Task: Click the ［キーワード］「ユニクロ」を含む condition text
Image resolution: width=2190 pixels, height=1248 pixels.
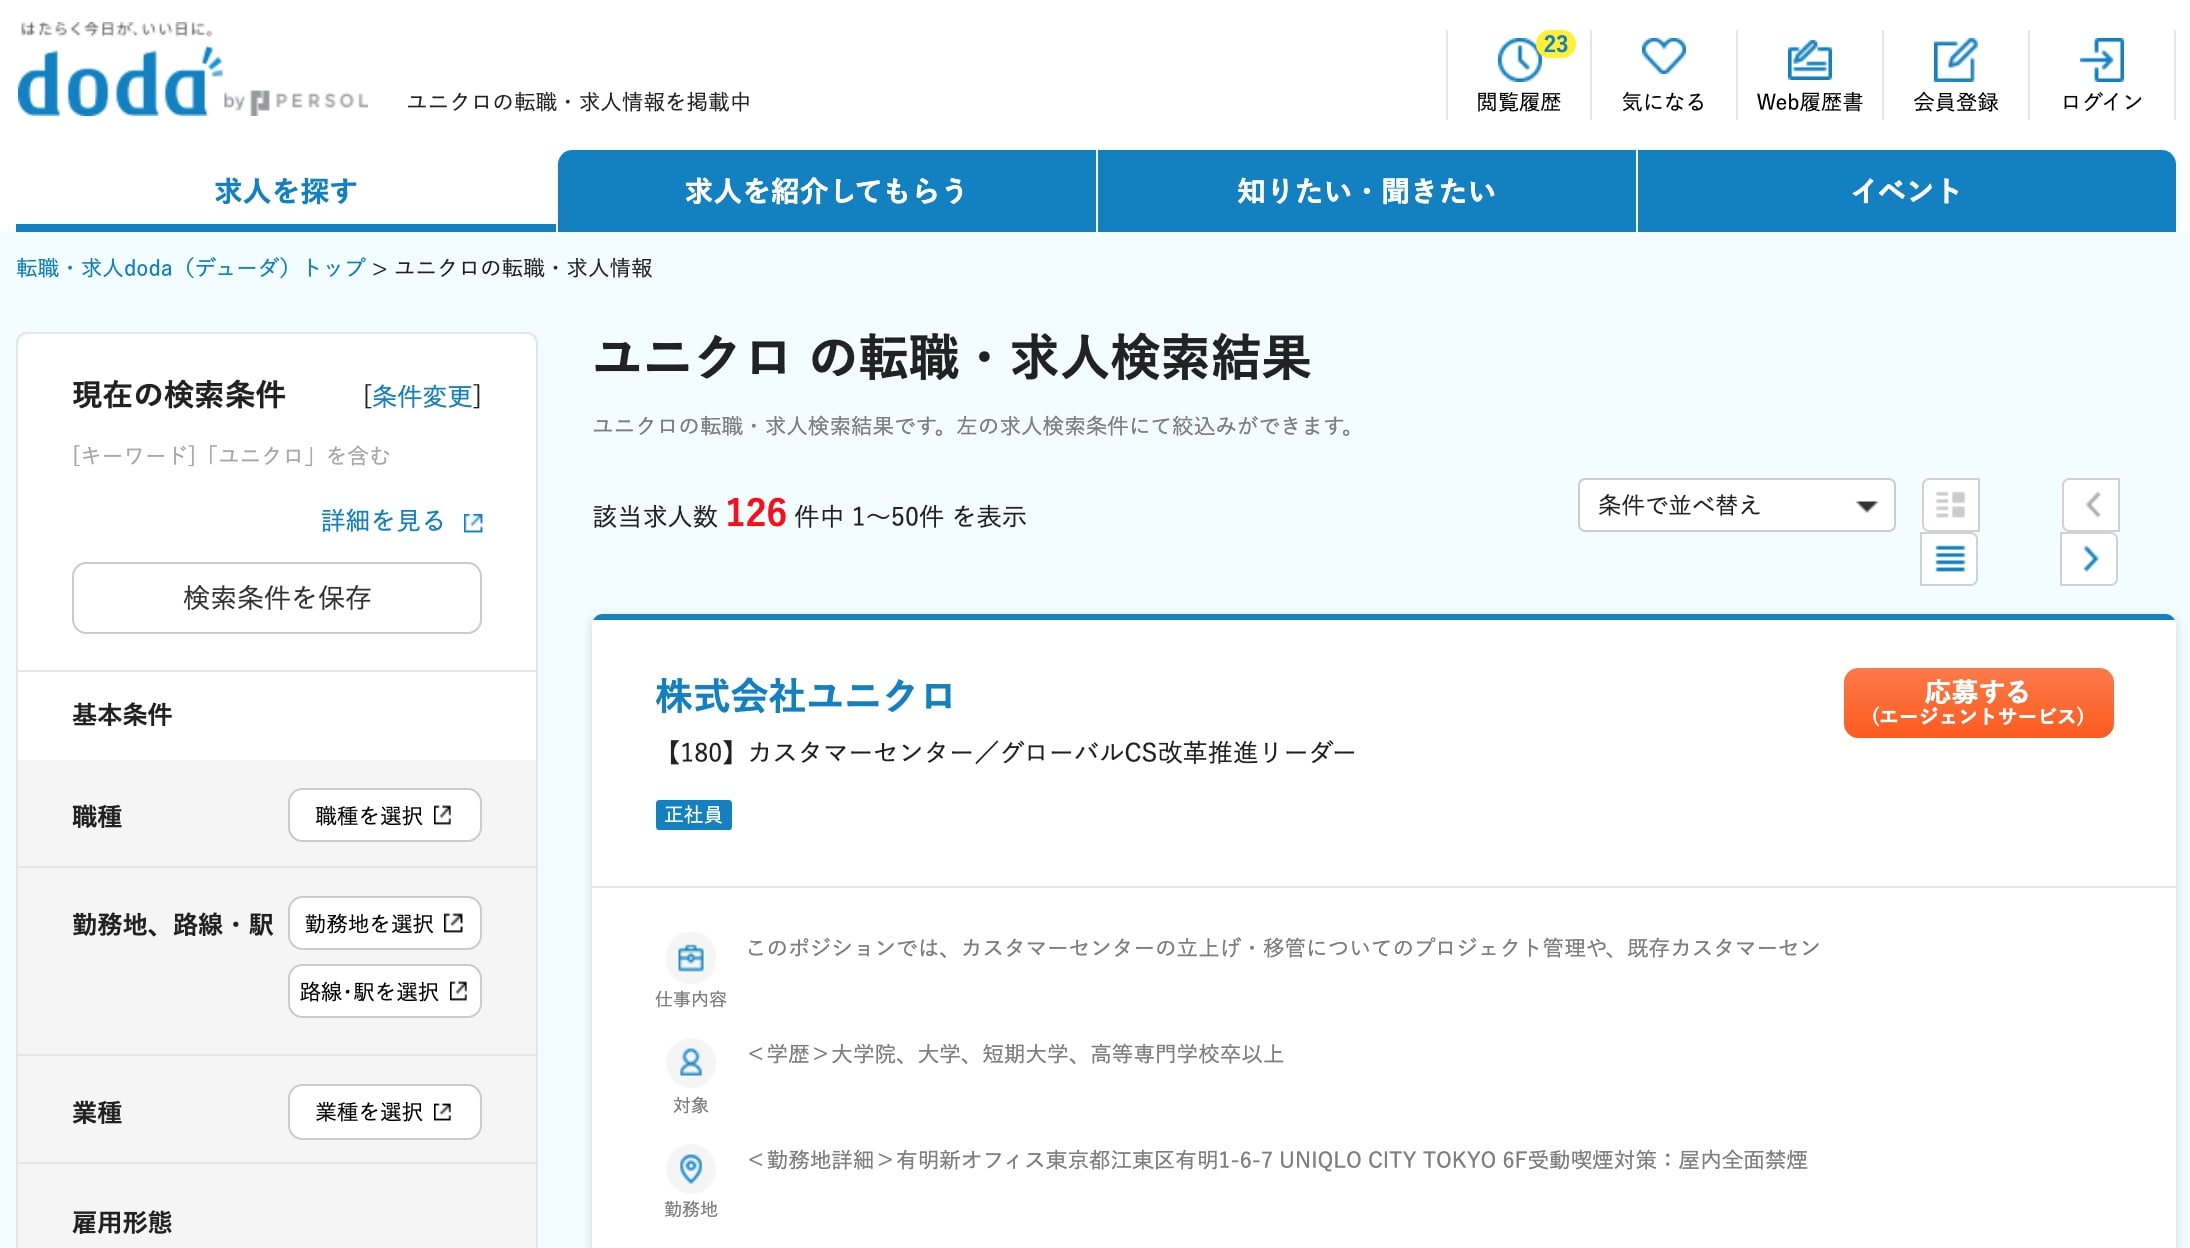Action: 231,456
